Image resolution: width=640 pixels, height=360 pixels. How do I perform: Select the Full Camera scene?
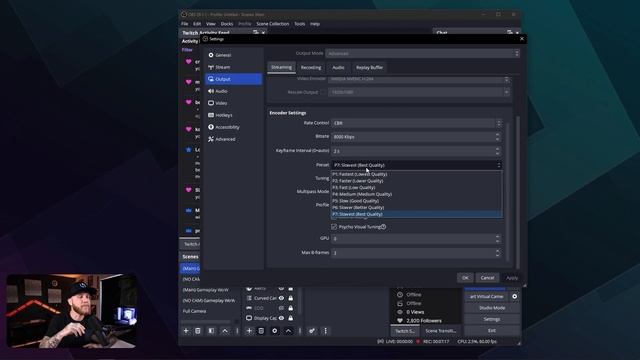[x=194, y=311]
